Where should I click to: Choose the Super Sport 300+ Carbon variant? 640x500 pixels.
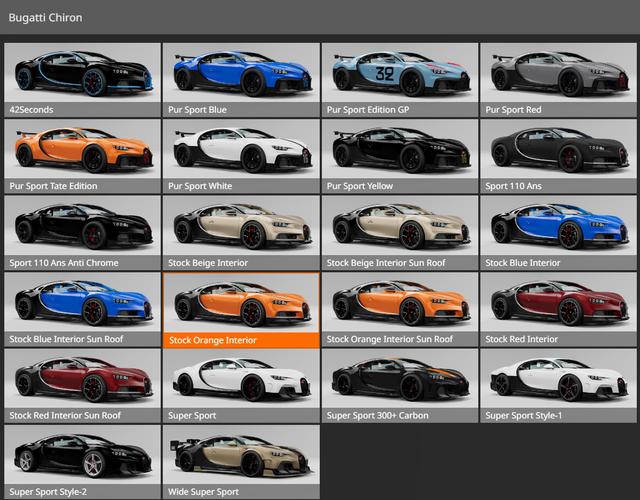pos(400,386)
